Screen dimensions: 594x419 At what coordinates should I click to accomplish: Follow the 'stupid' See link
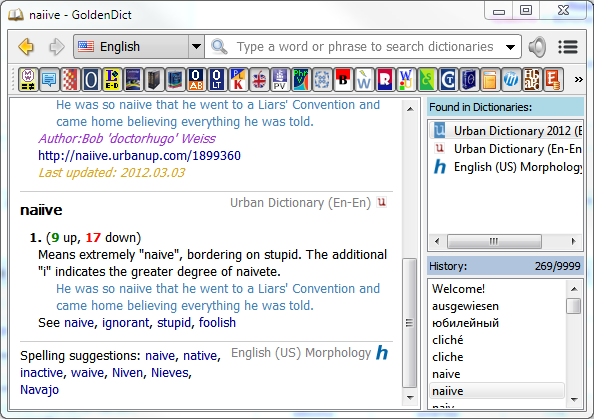point(174,323)
